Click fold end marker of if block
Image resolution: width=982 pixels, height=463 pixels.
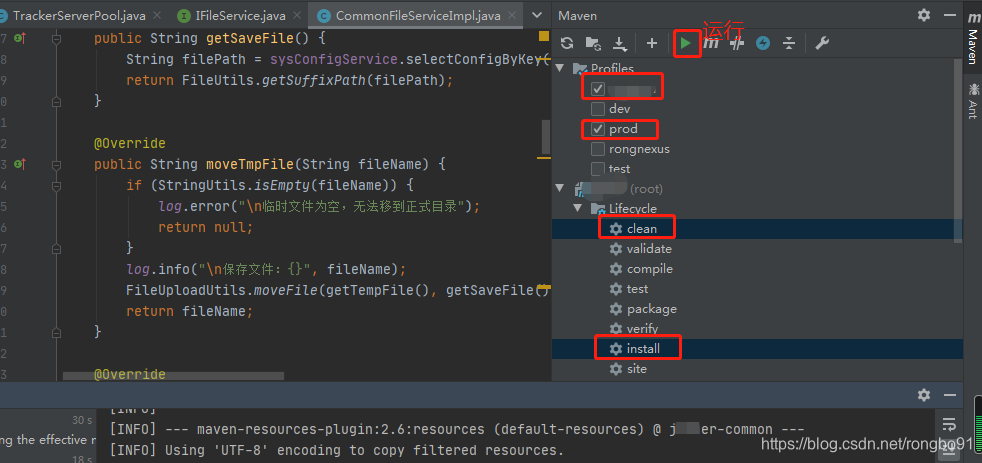coord(56,248)
